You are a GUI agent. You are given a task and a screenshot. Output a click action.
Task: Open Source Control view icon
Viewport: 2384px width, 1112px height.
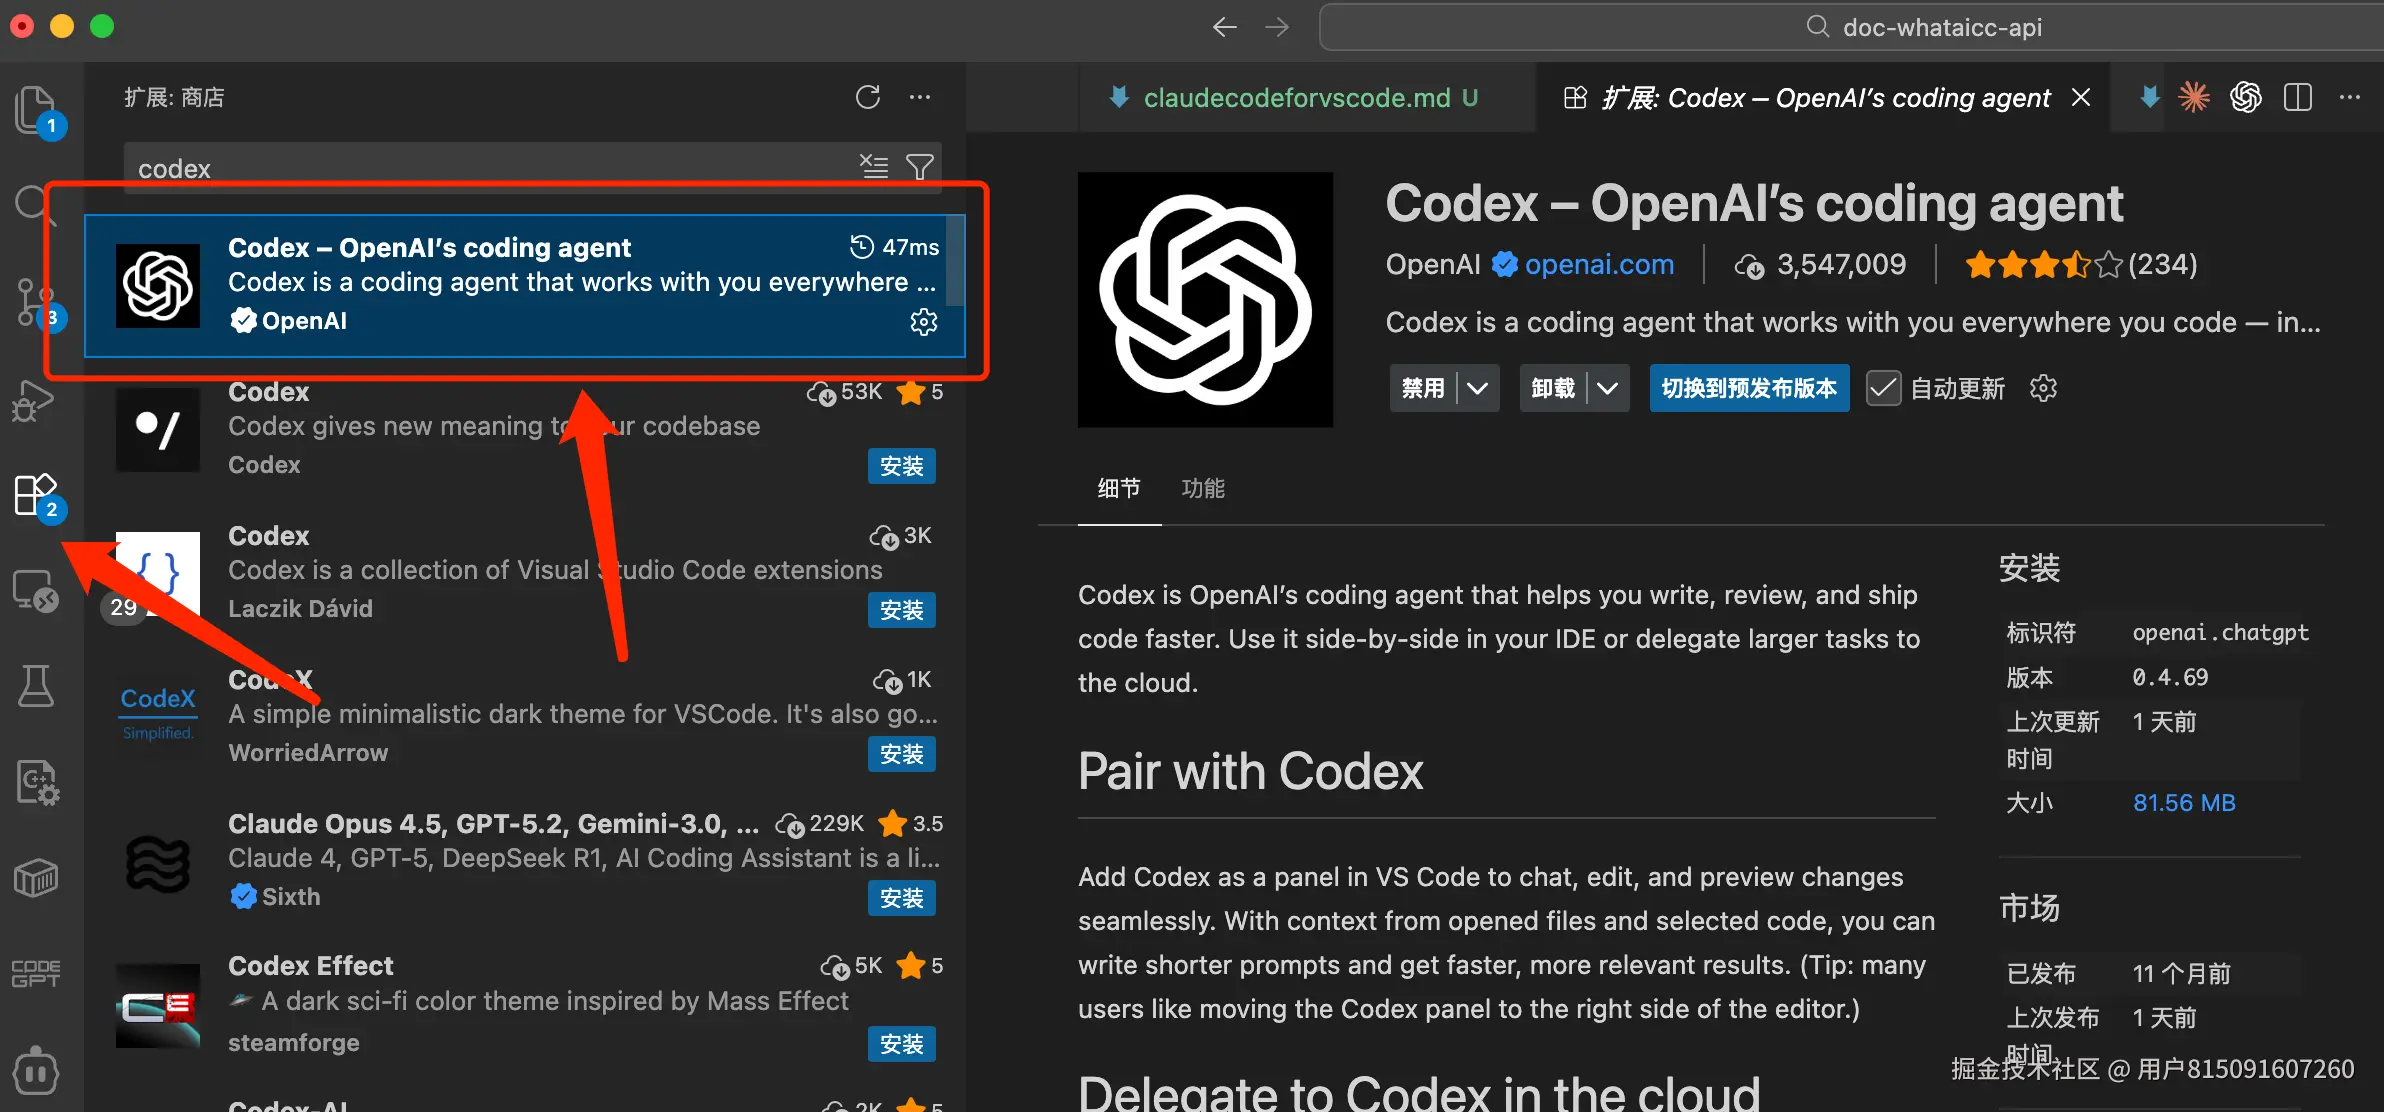click(34, 302)
